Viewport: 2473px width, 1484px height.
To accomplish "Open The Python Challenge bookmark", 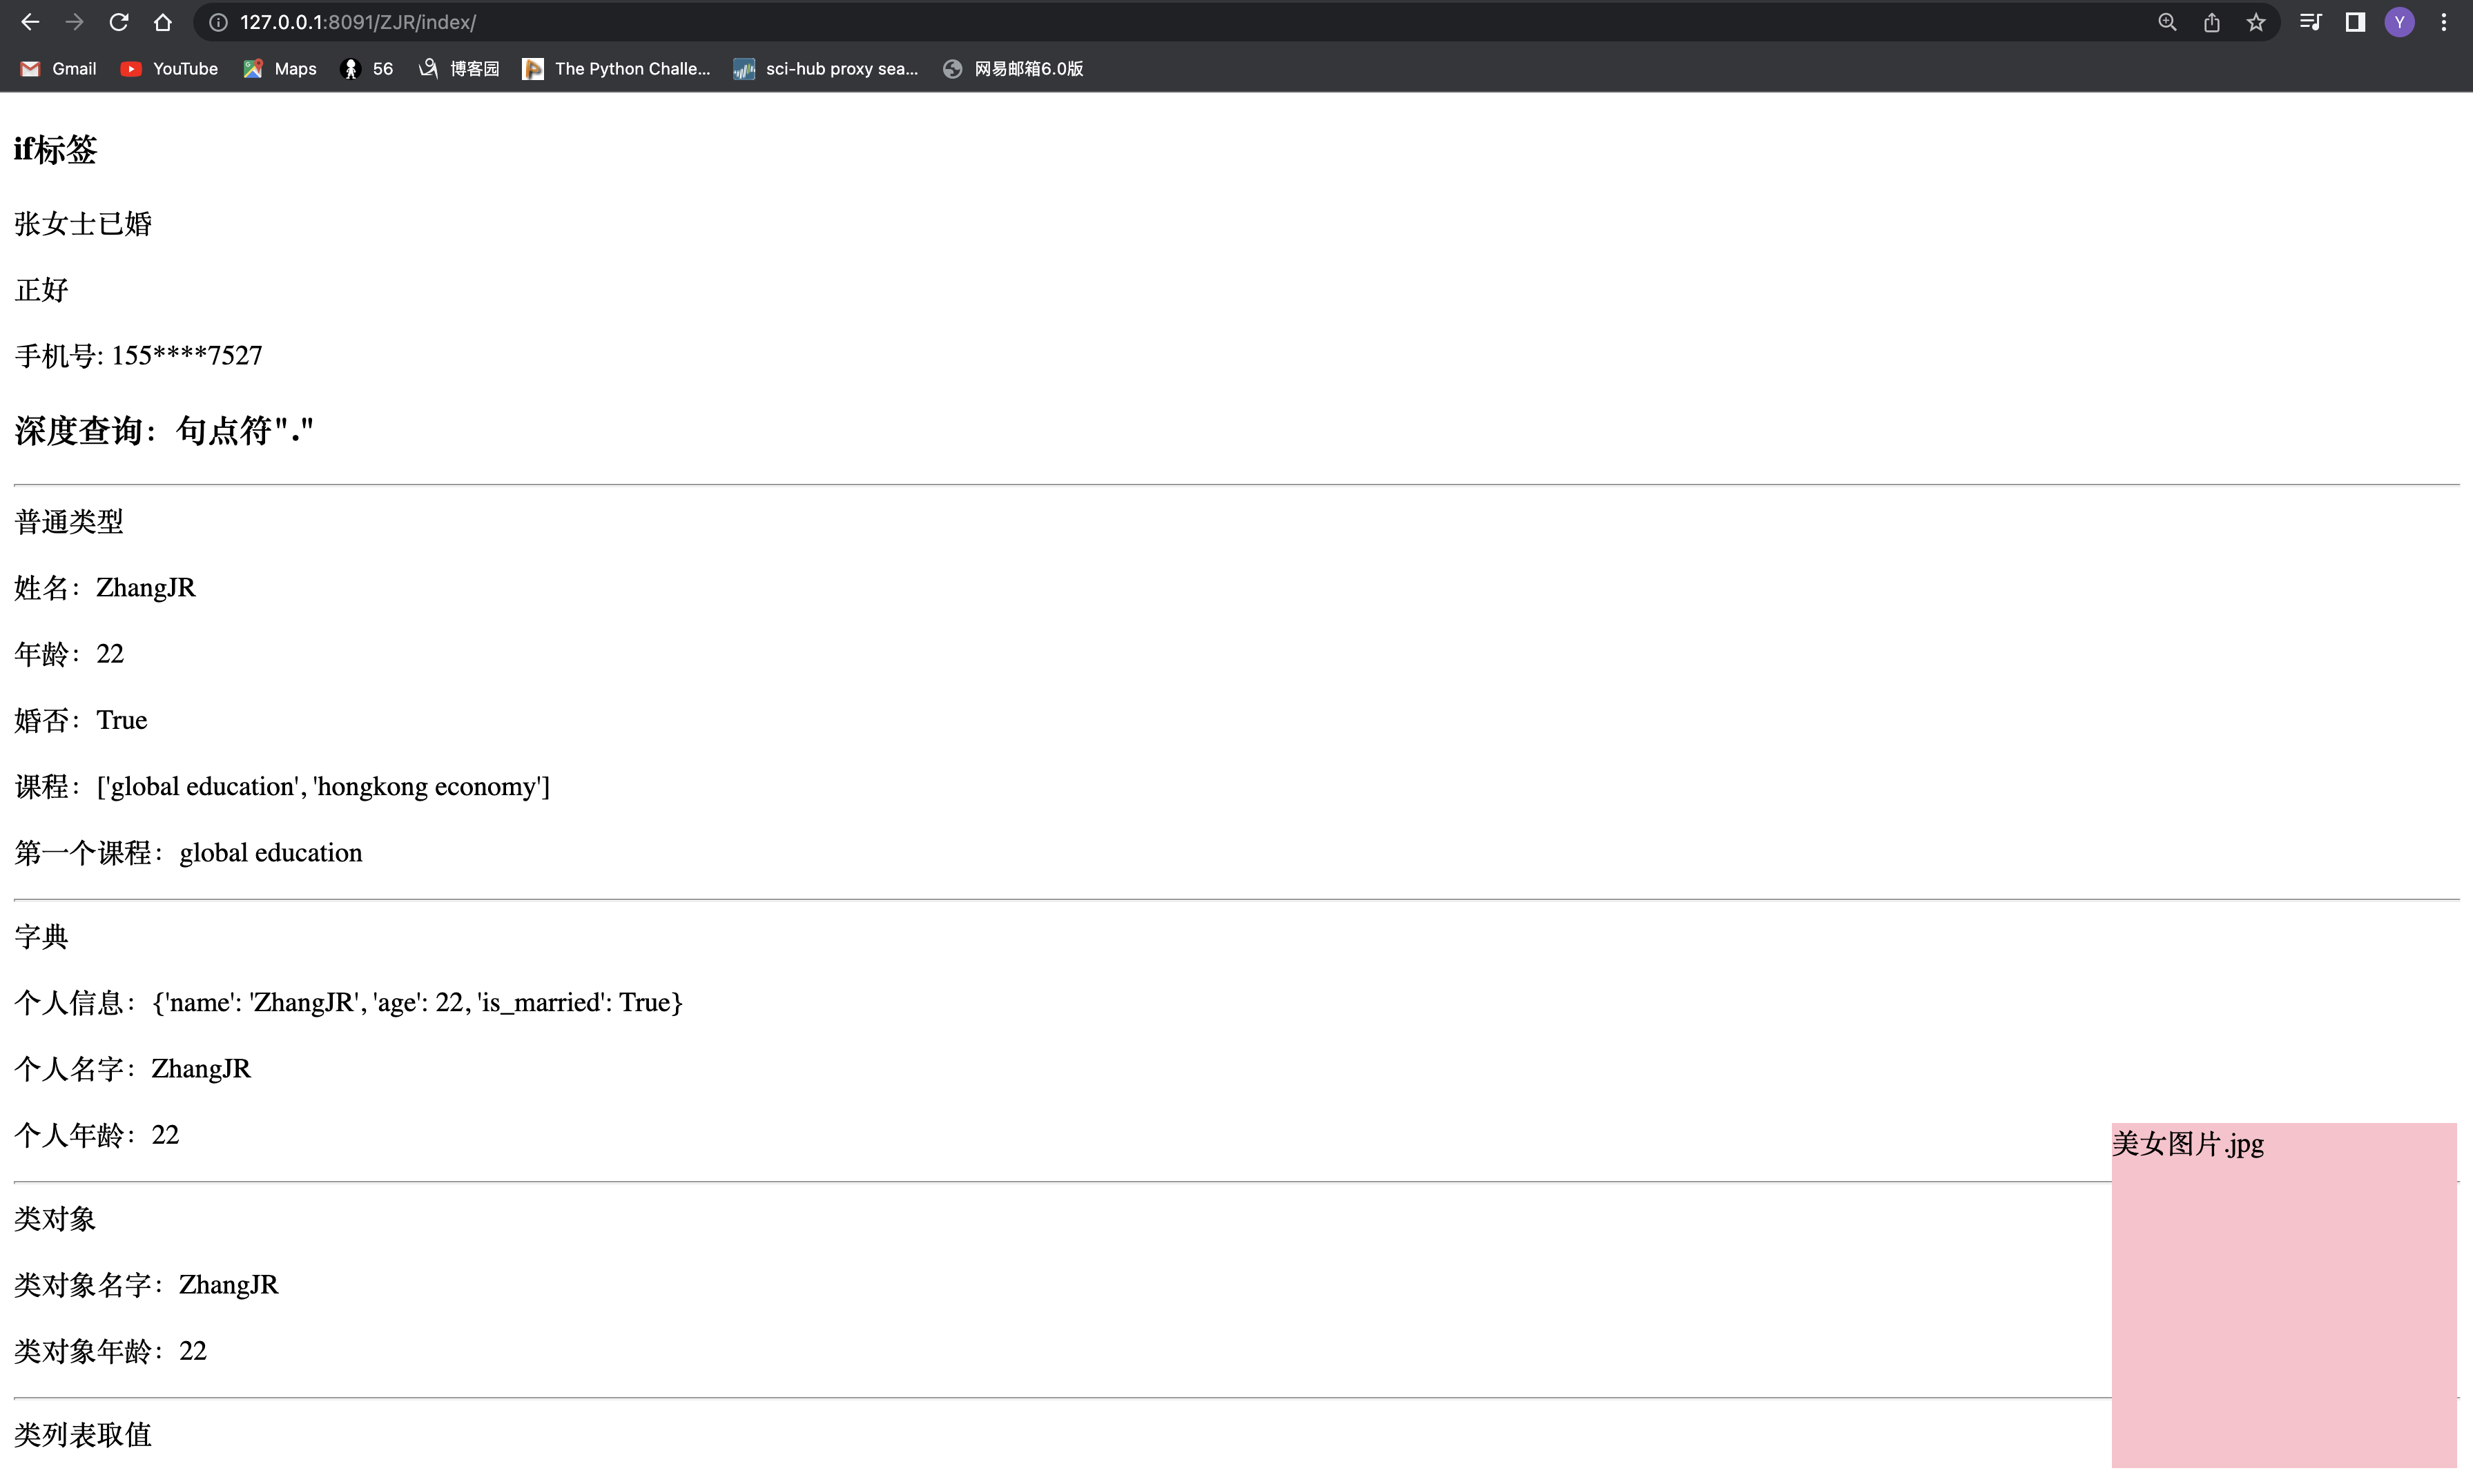I will (x=616, y=69).
